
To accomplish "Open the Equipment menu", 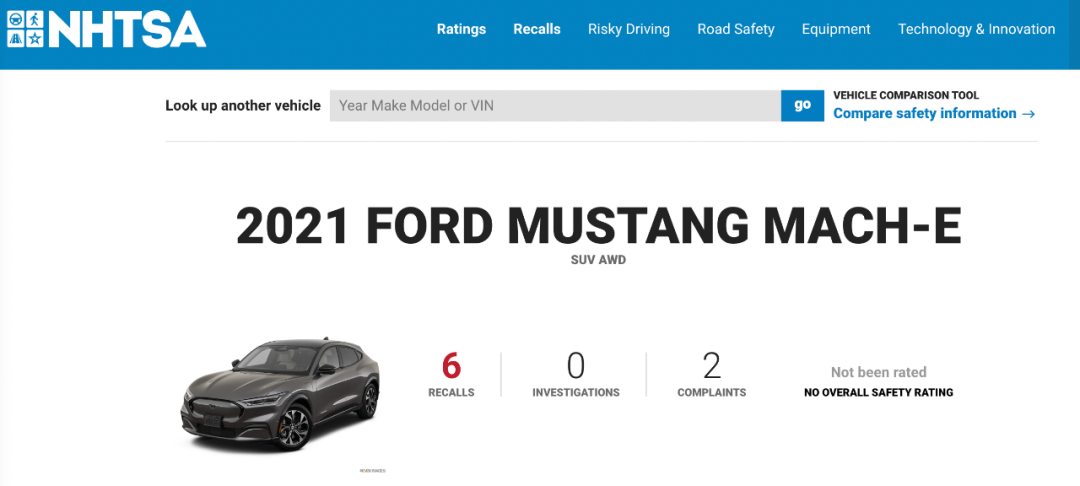I will (x=836, y=30).
